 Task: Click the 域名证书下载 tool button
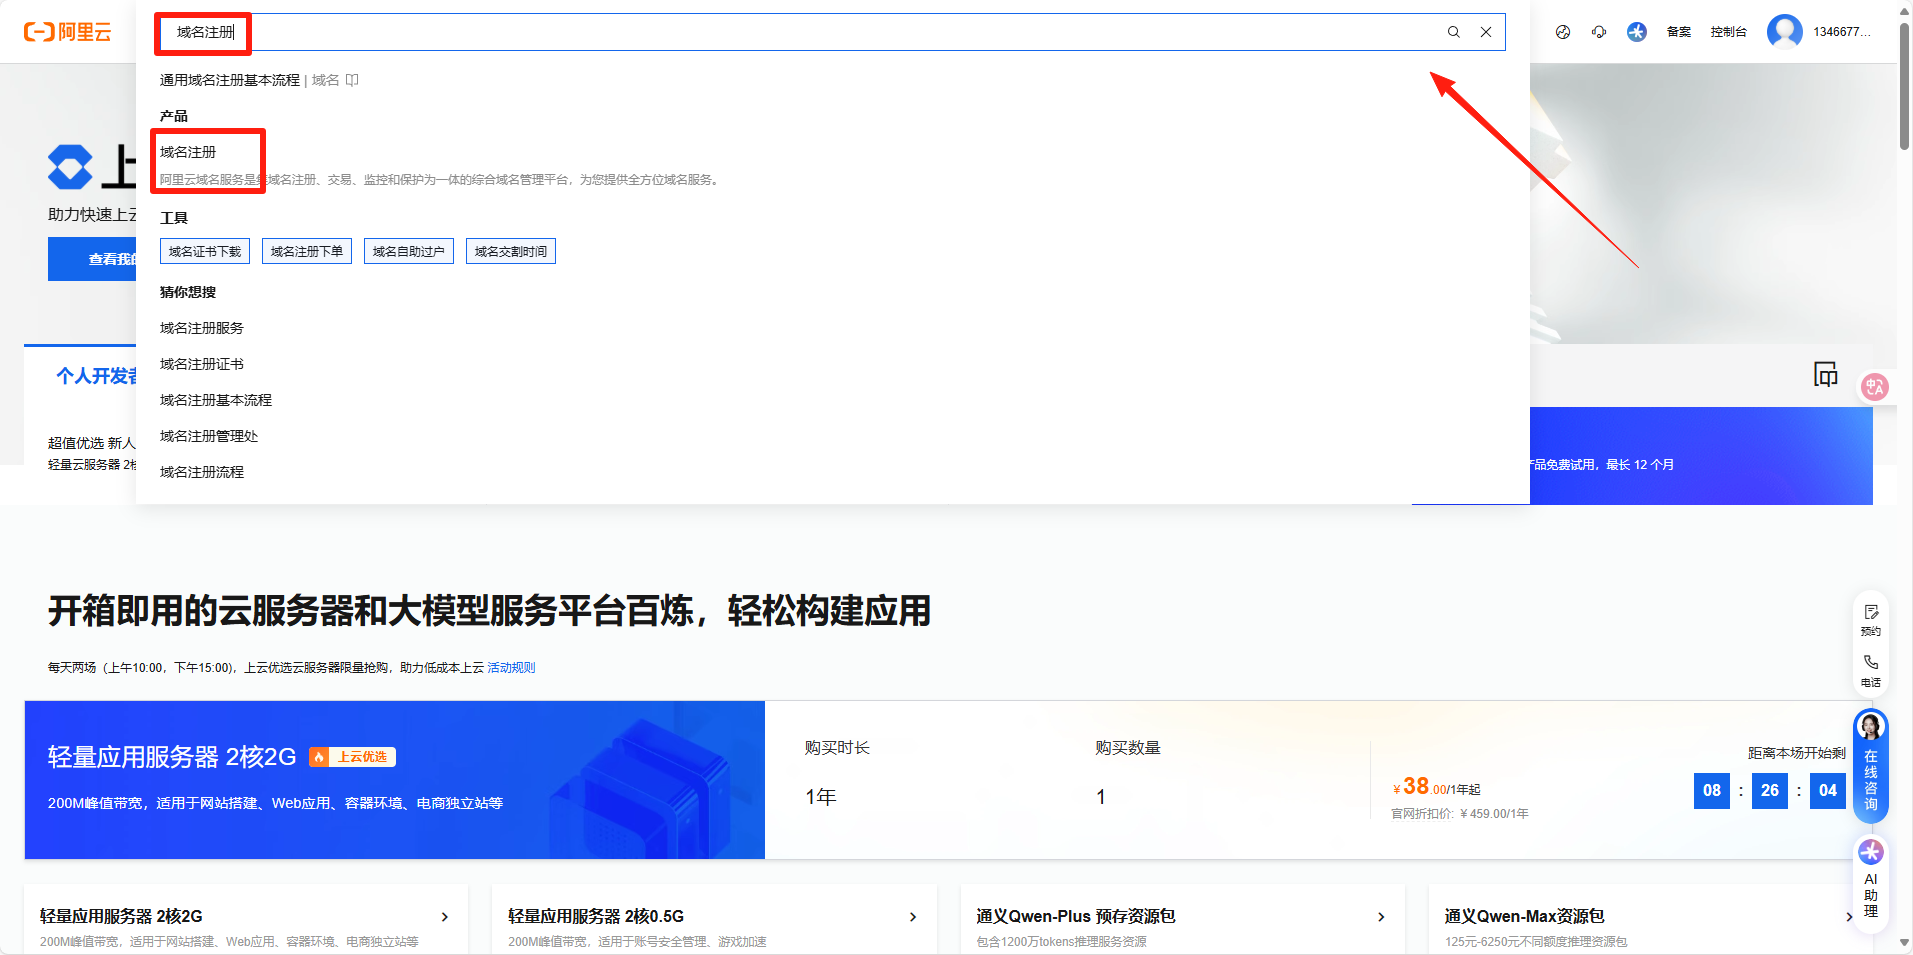click(205, 251)
